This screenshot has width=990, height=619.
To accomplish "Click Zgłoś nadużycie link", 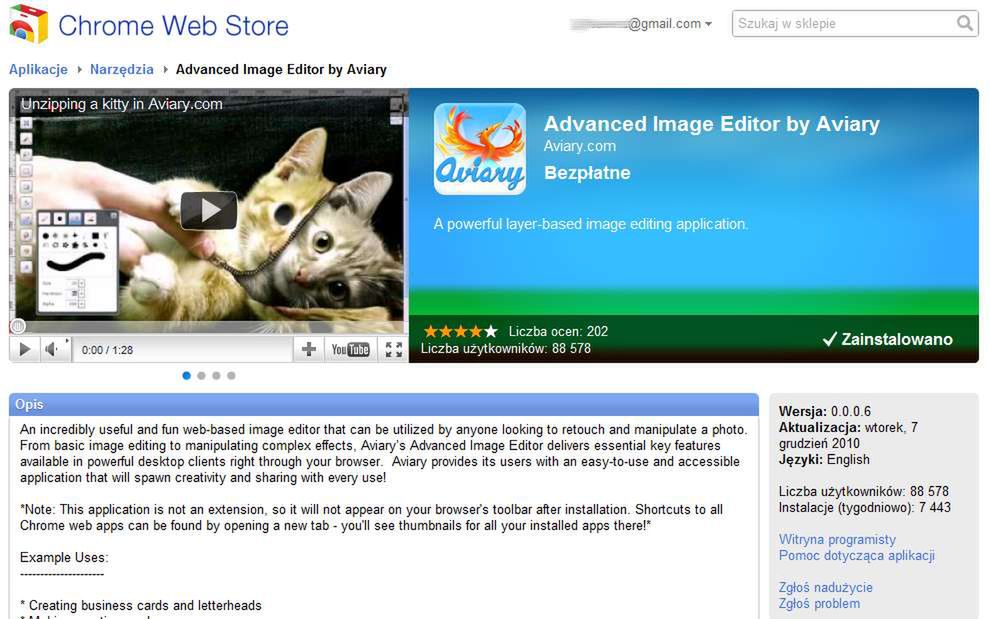I will coord(826,587).
